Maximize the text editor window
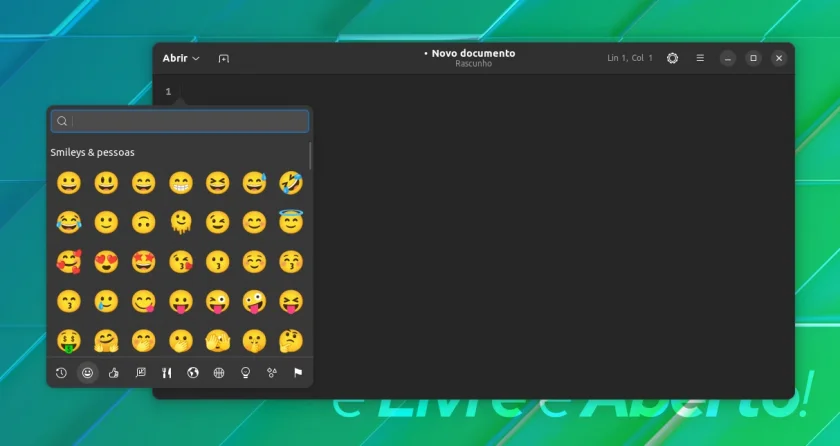The height and width of the screenshot is (446, 840). (x=753, y=58)
